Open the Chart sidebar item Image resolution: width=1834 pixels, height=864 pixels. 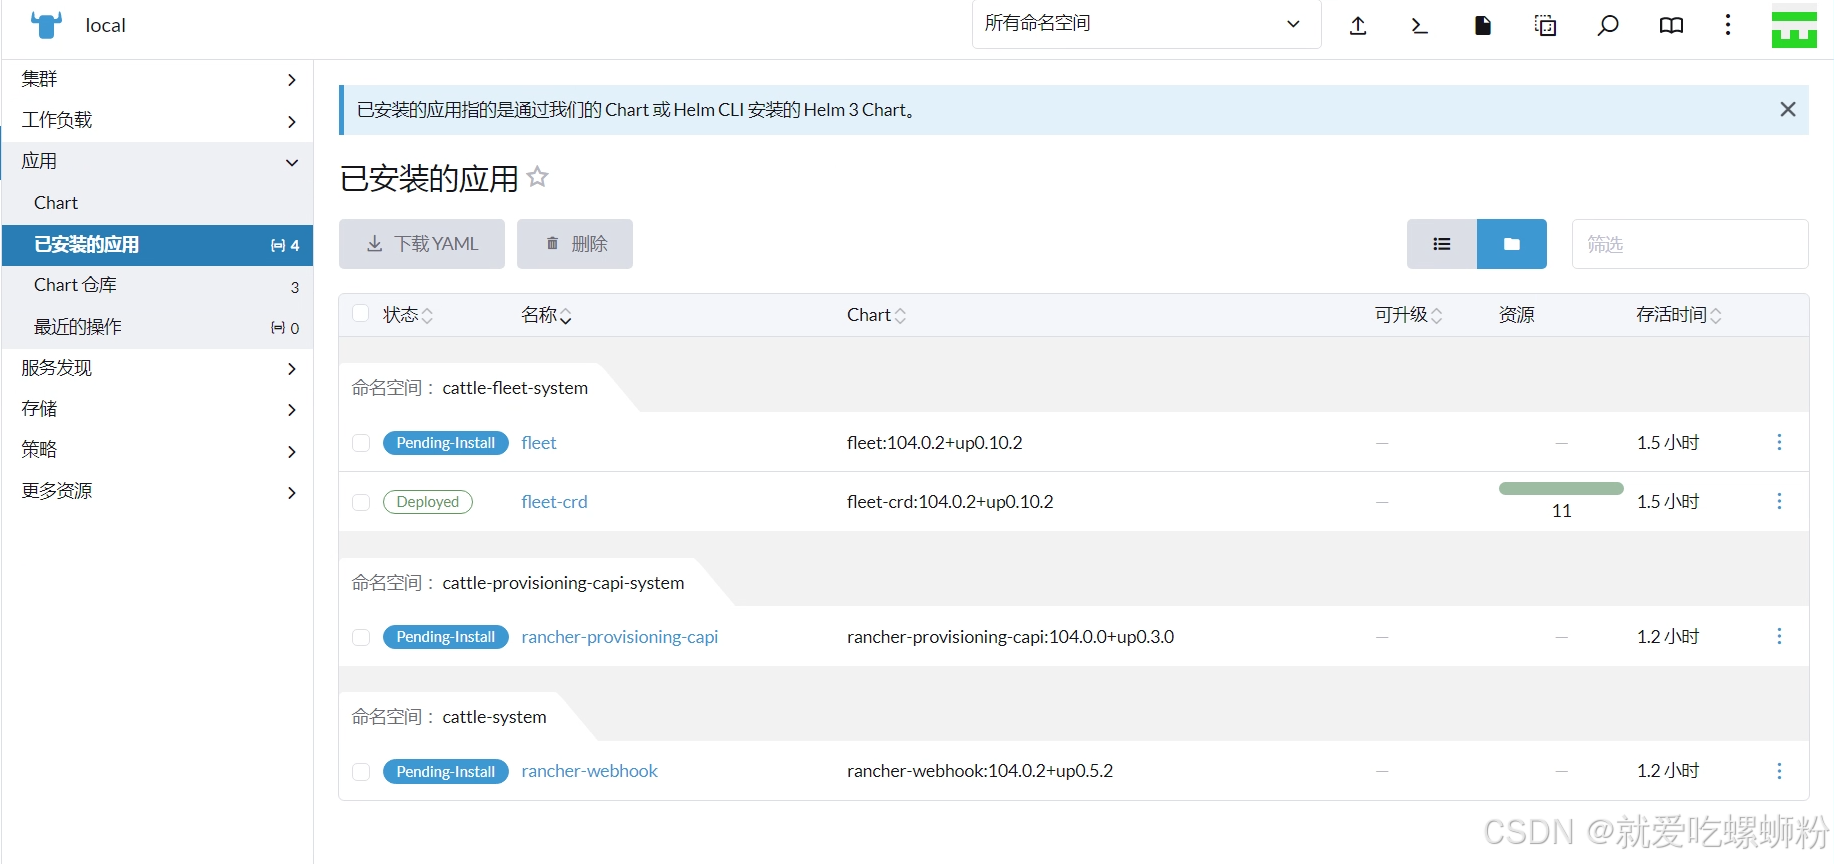[x=157, y=203]
